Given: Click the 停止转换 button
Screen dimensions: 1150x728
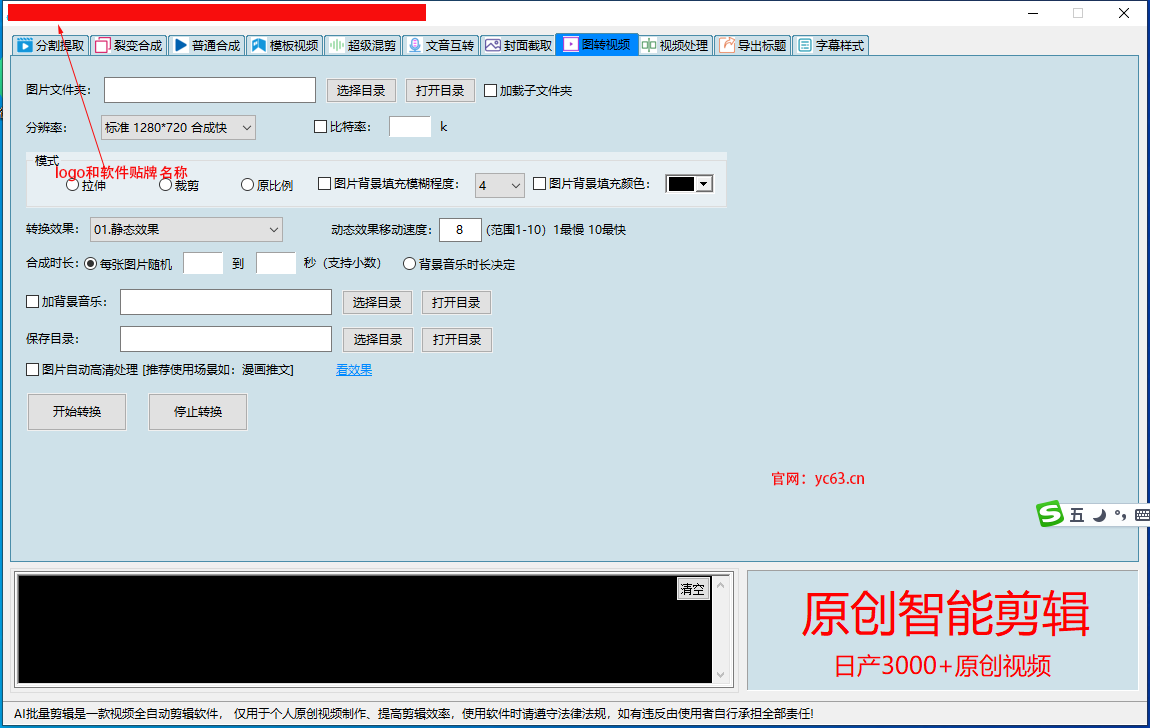Looking at the screenshot, I should pos(198,411).
